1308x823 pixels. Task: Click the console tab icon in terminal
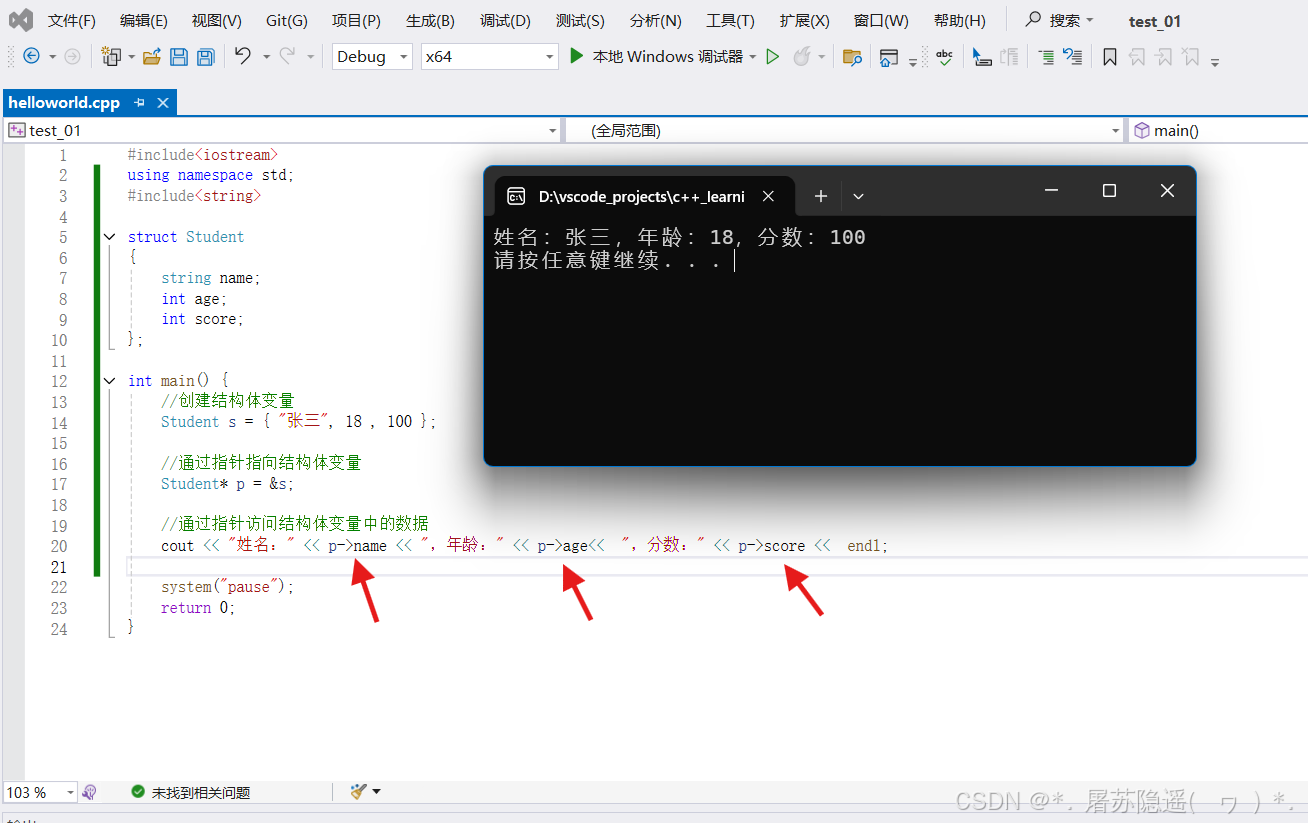516,196
